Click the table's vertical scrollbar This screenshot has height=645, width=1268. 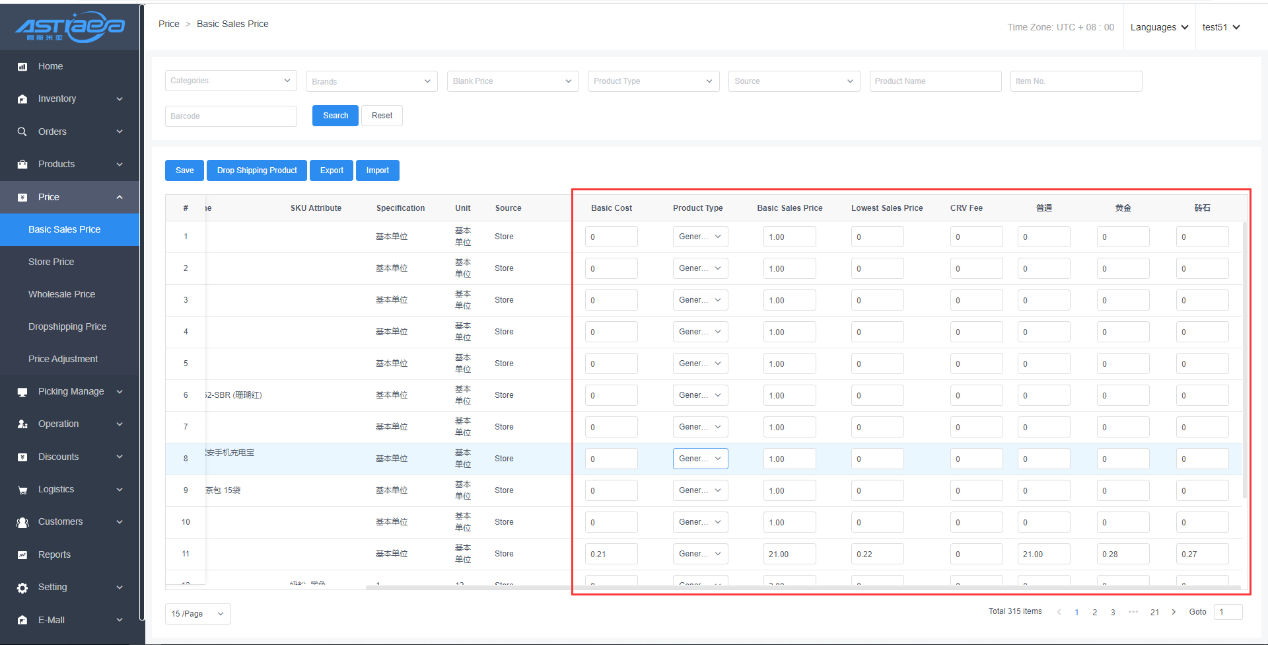pos(1244,360)
